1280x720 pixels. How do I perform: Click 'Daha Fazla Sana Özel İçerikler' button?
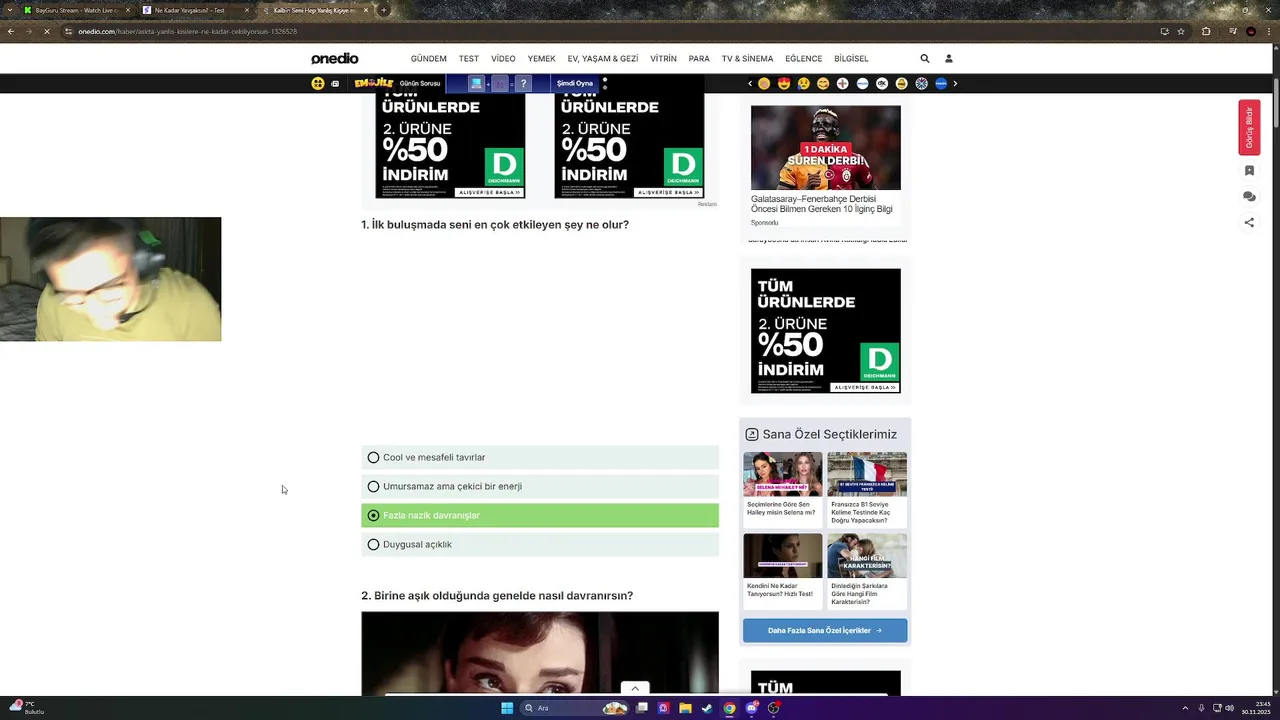point(825,630)
